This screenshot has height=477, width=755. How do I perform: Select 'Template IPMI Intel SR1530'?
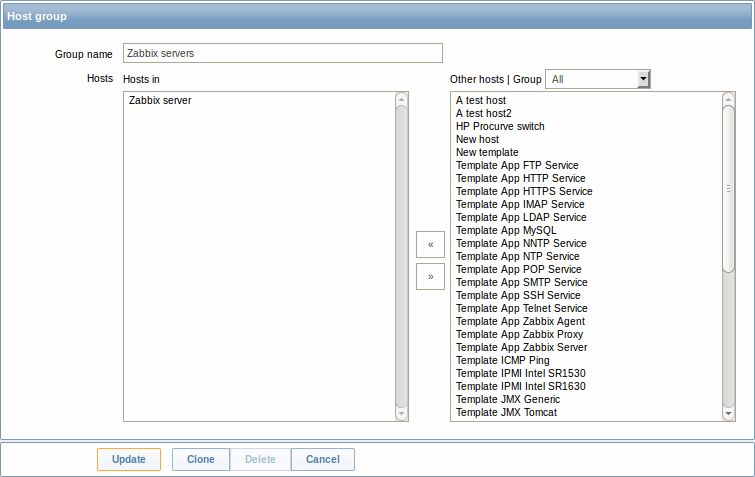coord(521,373)
